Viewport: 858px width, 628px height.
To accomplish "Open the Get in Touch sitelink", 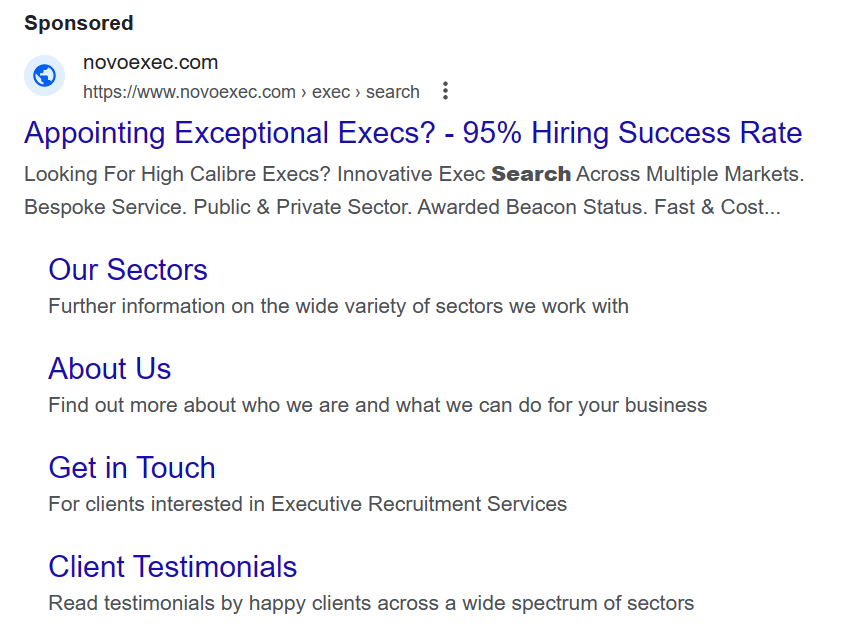I will [132, 468].
